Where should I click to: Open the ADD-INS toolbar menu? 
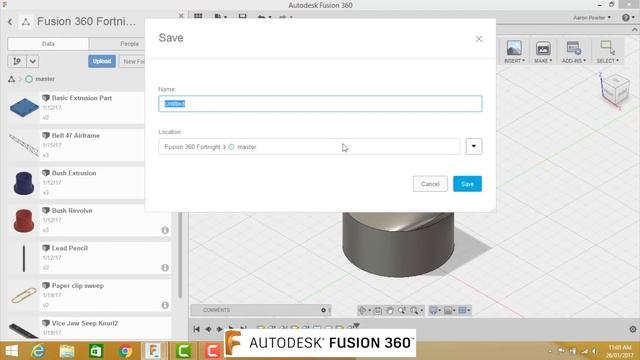573,52
